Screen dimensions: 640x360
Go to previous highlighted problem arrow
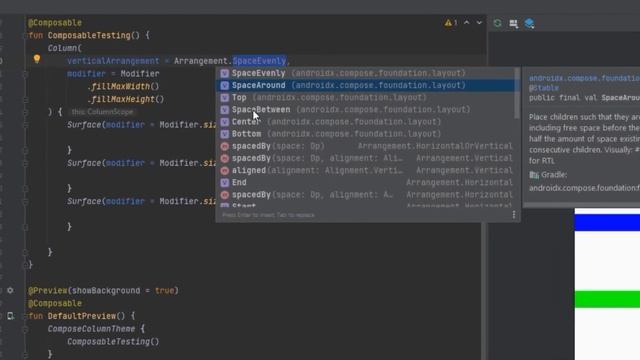pos(467,23)
